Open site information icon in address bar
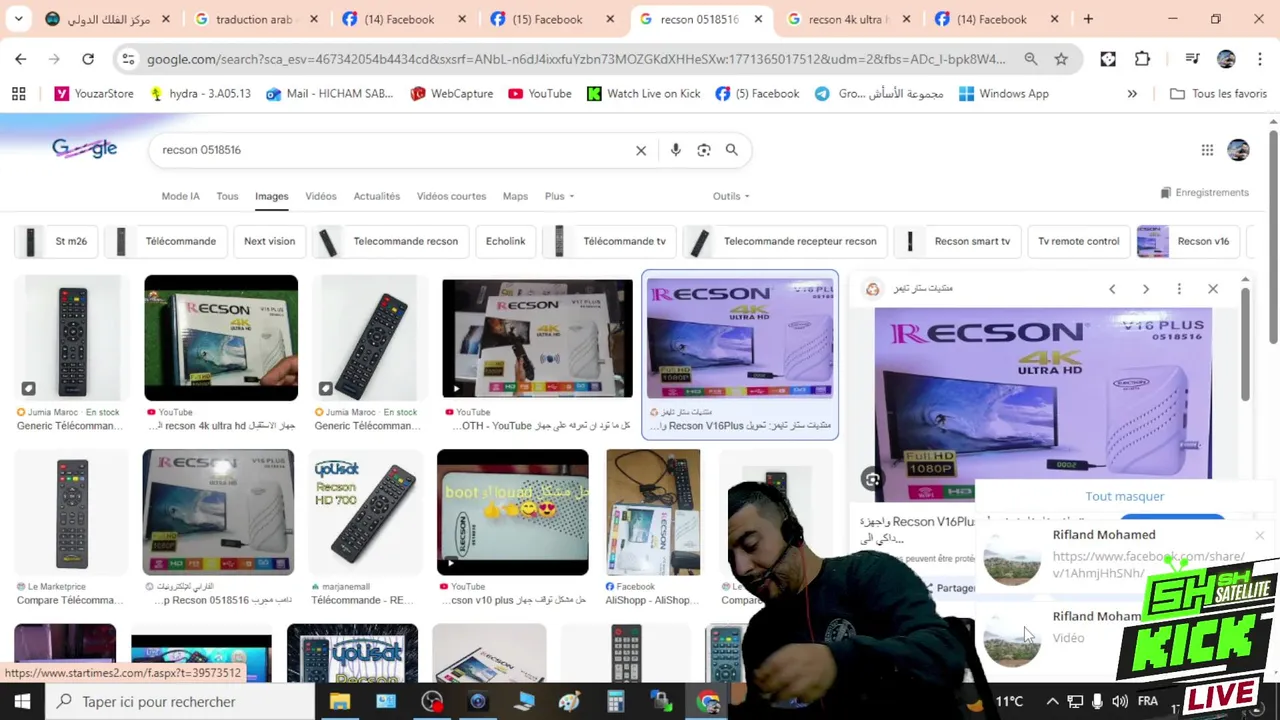The width and height of the screenshot is (1280, 720). coord(128,59)
